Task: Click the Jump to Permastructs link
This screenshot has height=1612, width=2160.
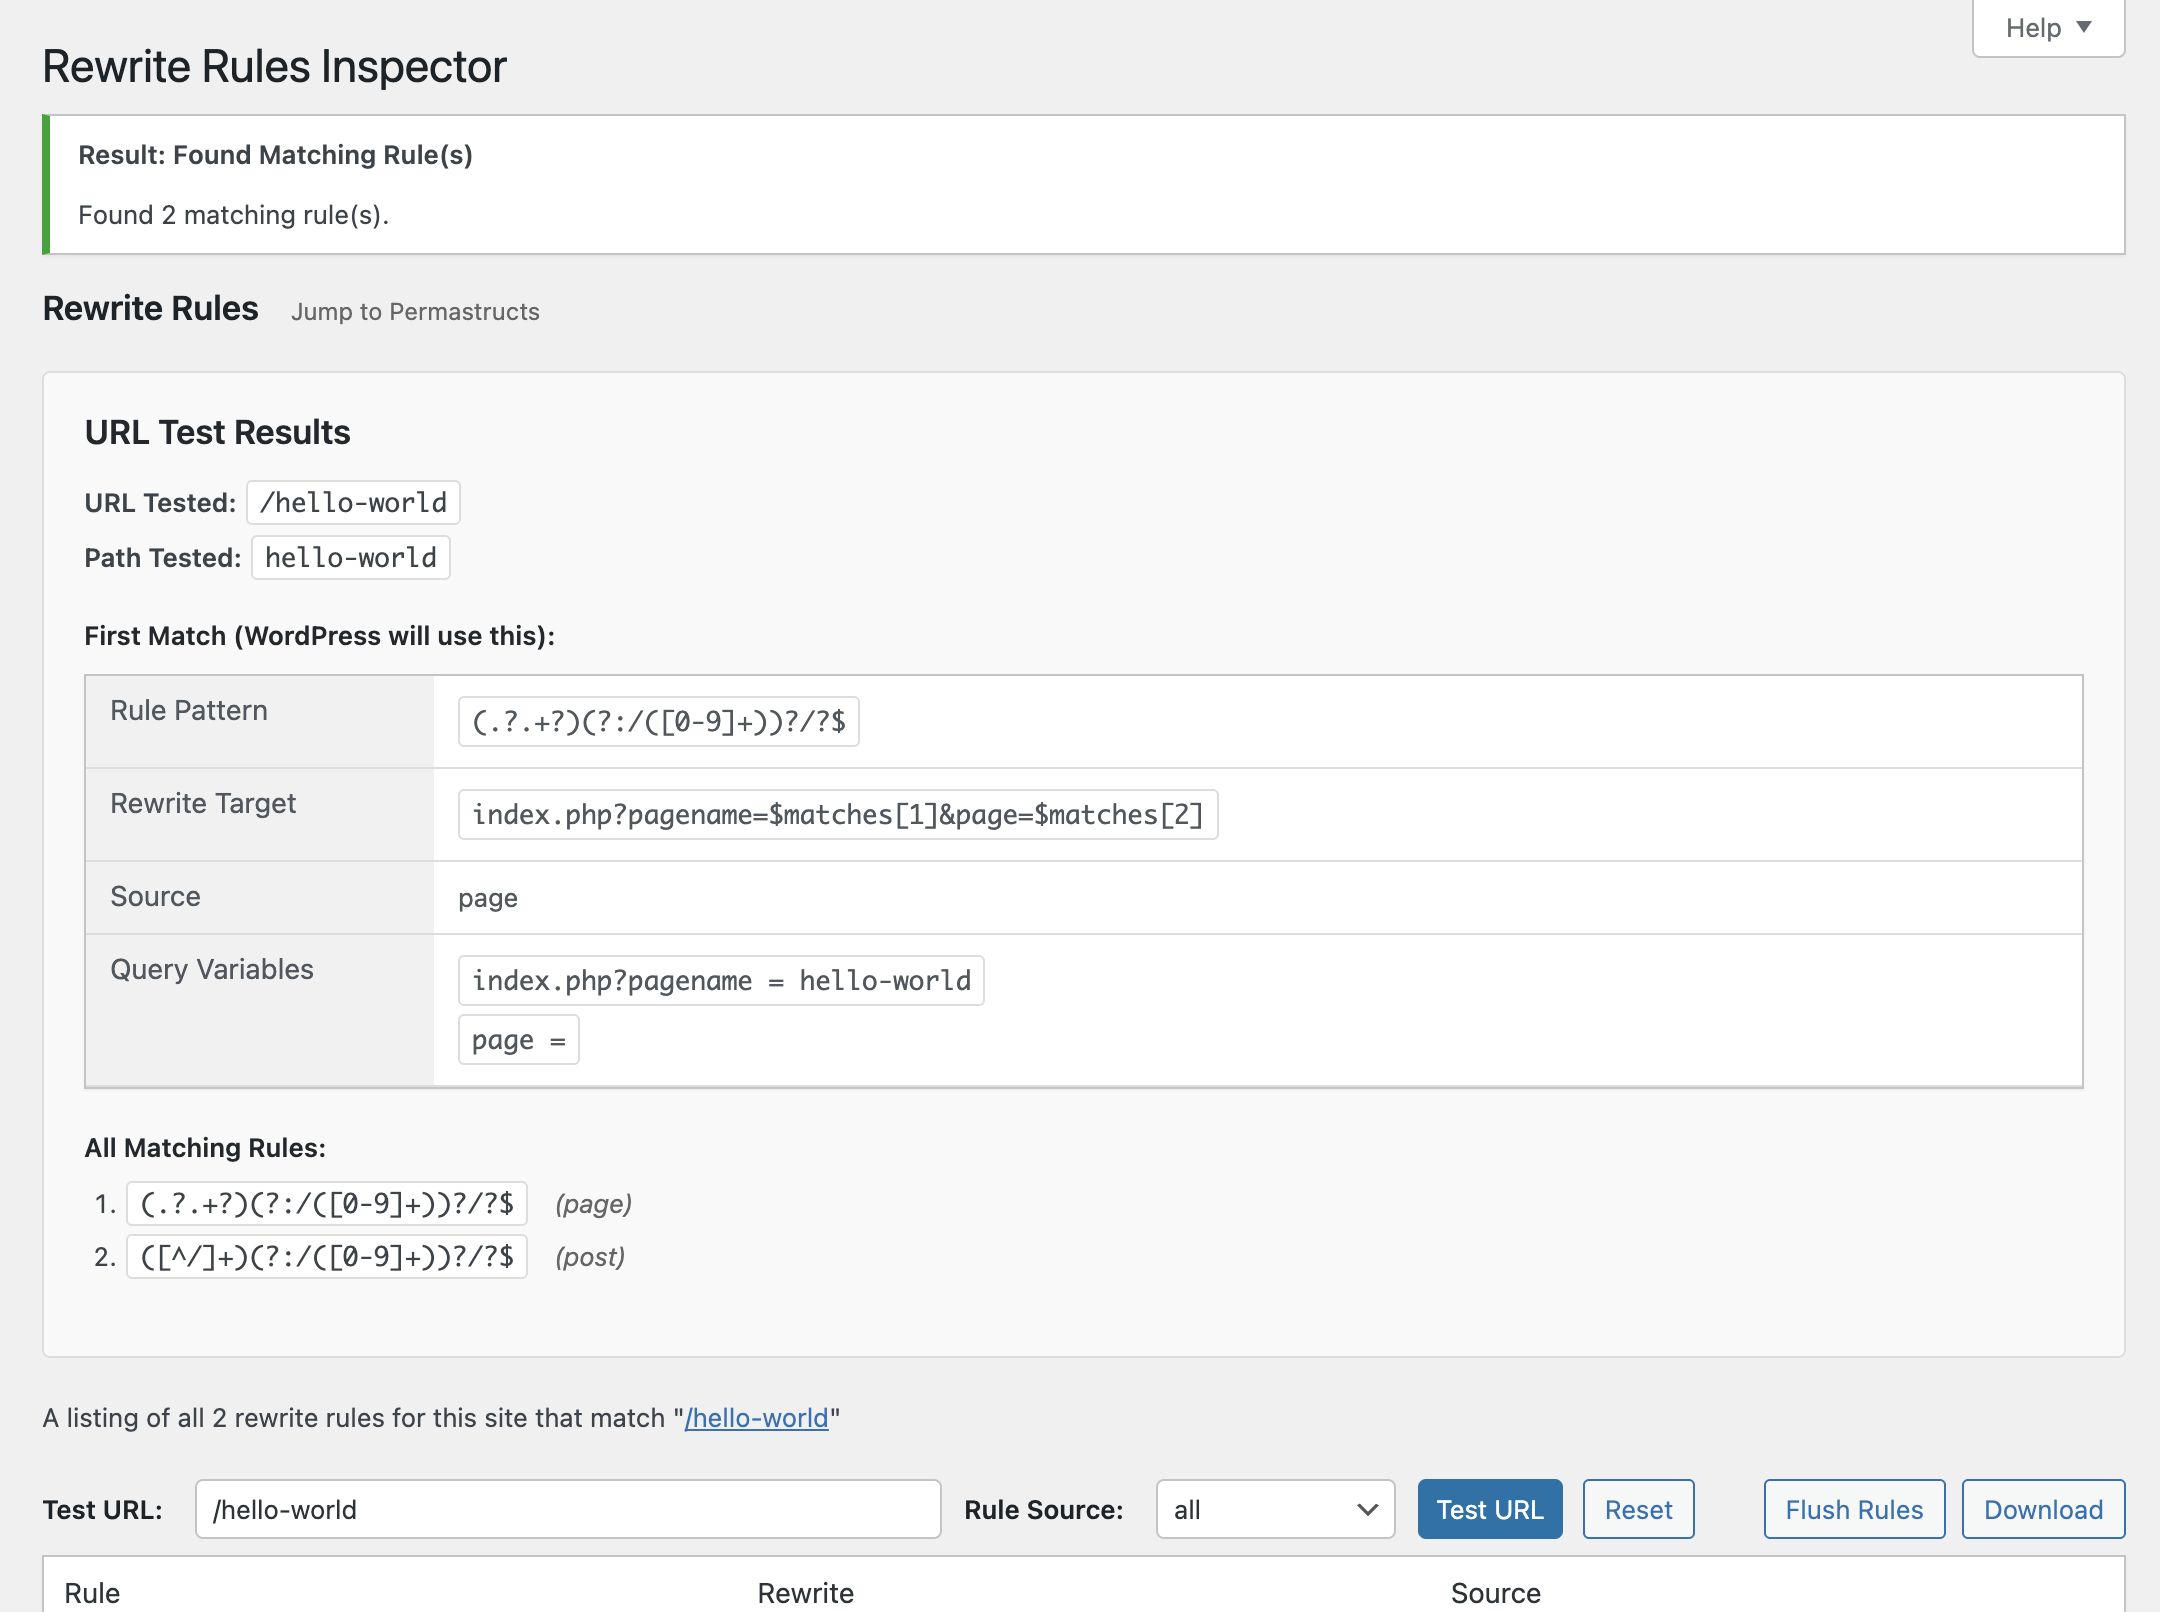Action: [x=415, y=312]
